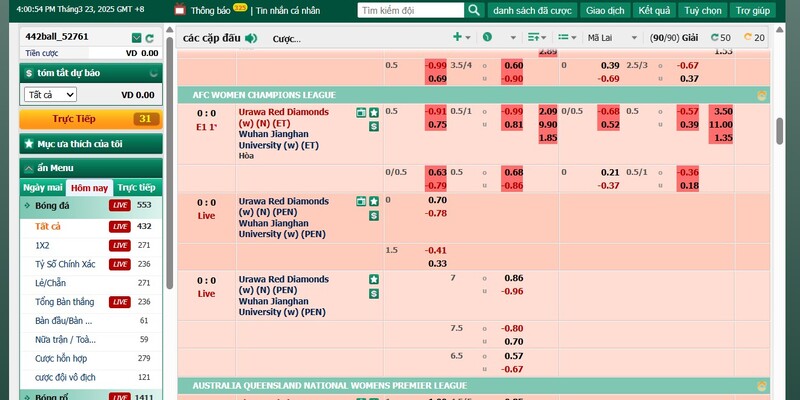Refresh the AFC Women Champions League section
This screenshot has width=800, height=400.
click(x=762, y=95)
